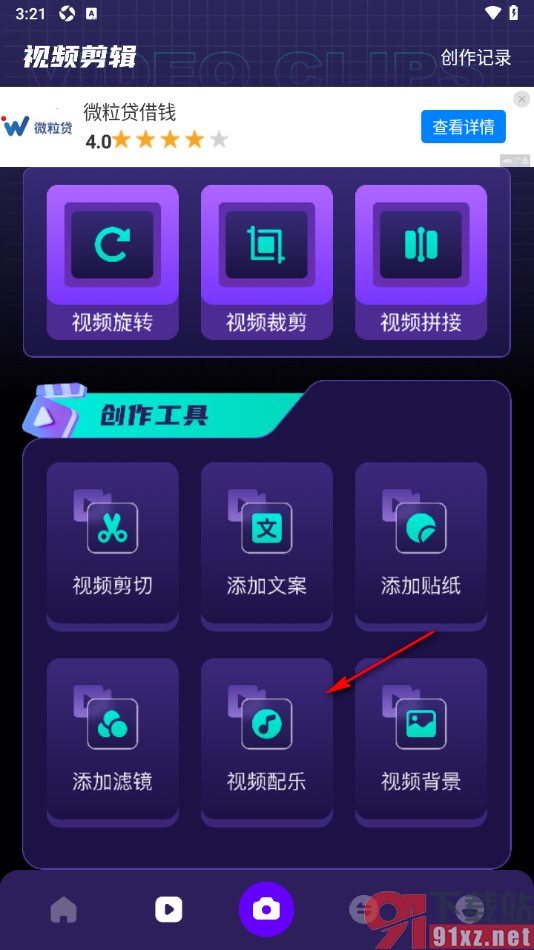Switch to the home tab
Image resolution: width=534 pixels, height=950 pixels.
click(x=64, y=909)
